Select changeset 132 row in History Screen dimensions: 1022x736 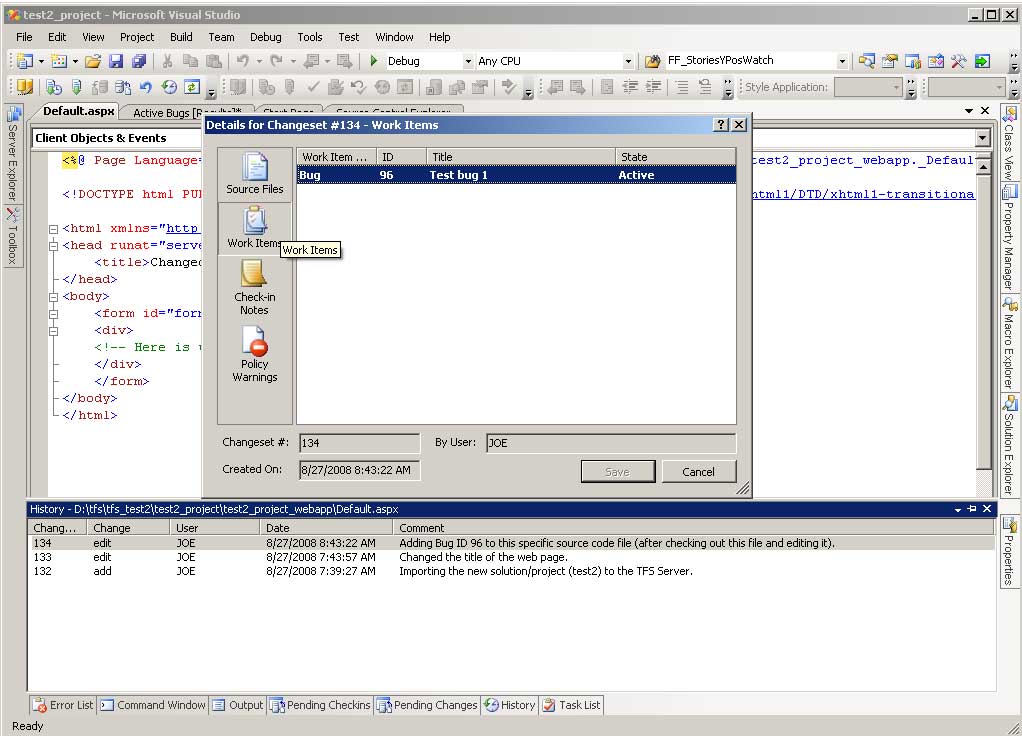pos(512,571)
